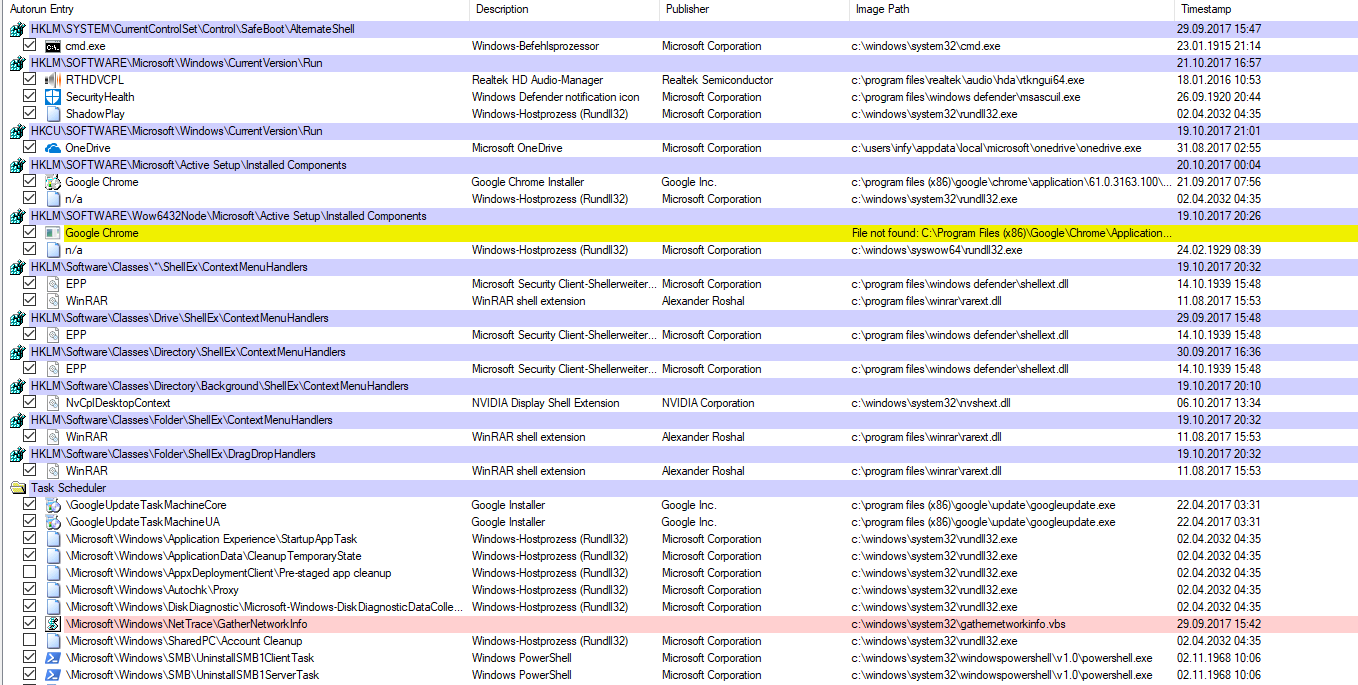This screenshot has width=1358, height=685.
Task: Sort by the Image Path column header
Action: (x=1012, y=9)
